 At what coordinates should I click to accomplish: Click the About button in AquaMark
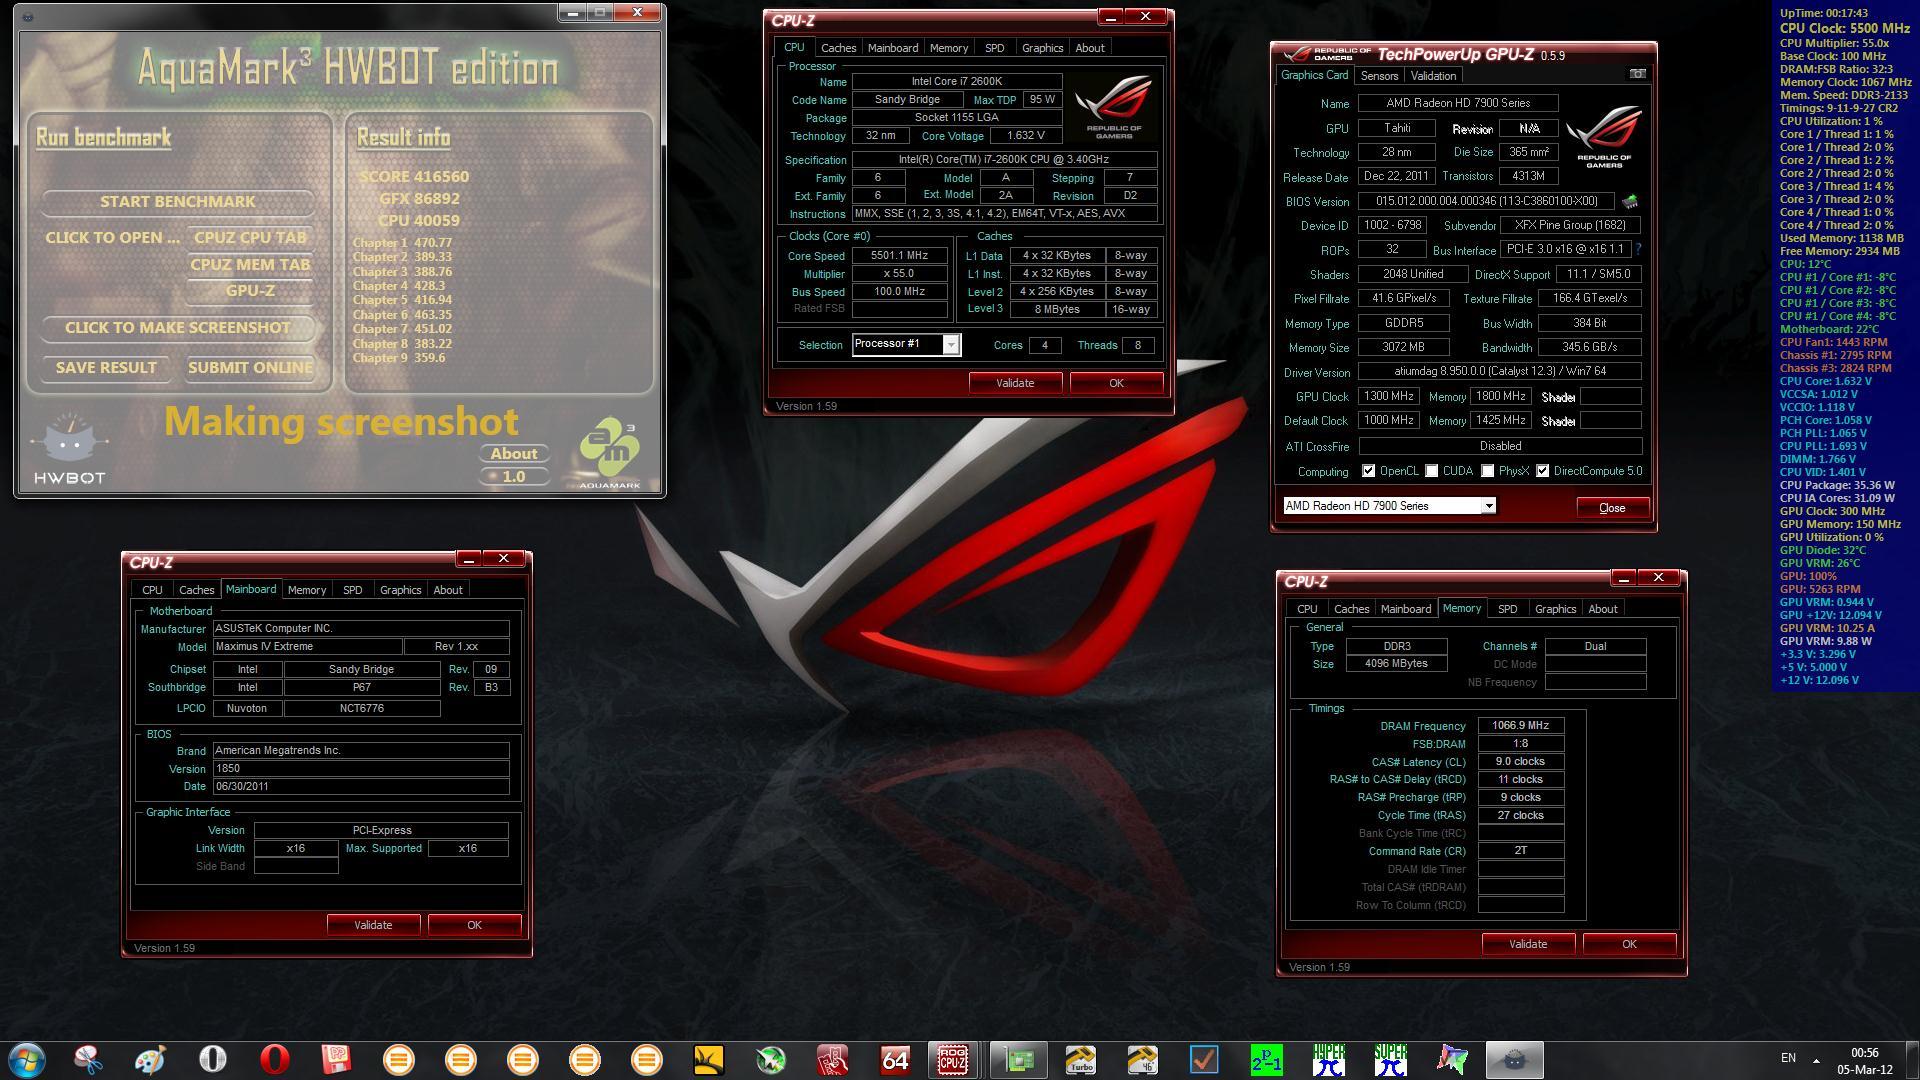pos(514,453)
